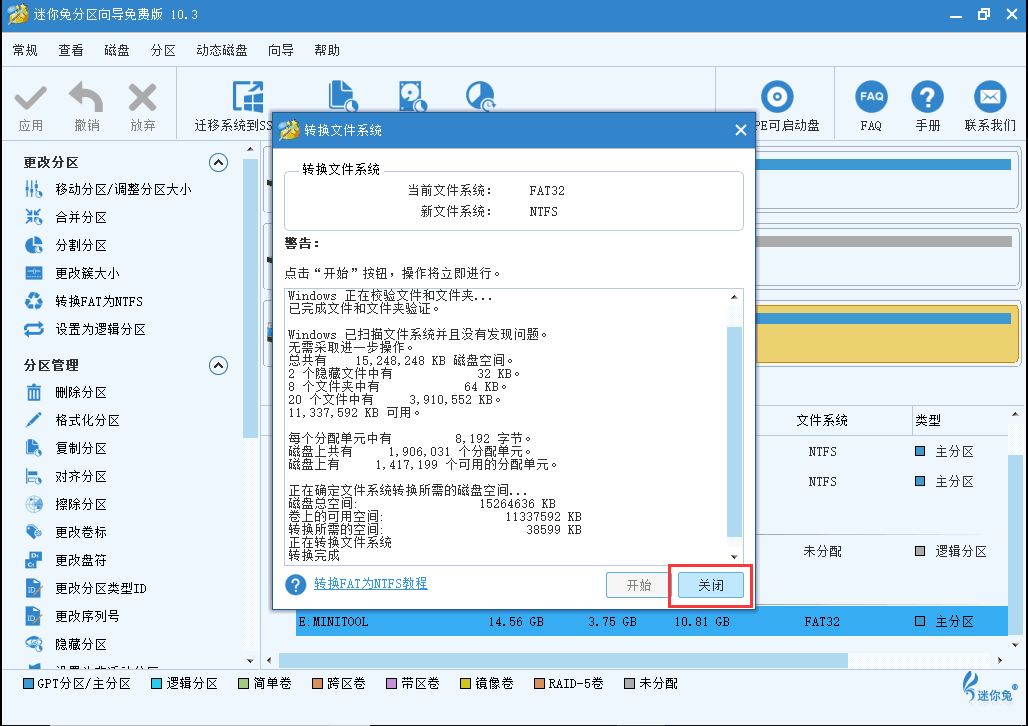Screen dimensions: 1028x726
Task: Click the sidebar scroll-up arrow
Action: point(250,150)
